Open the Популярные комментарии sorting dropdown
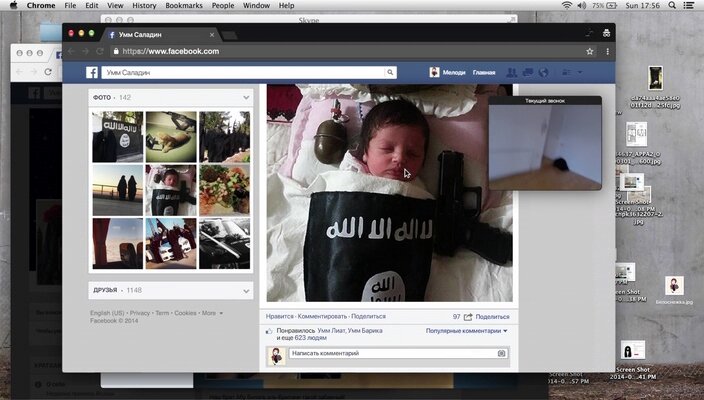 [467, 330]
